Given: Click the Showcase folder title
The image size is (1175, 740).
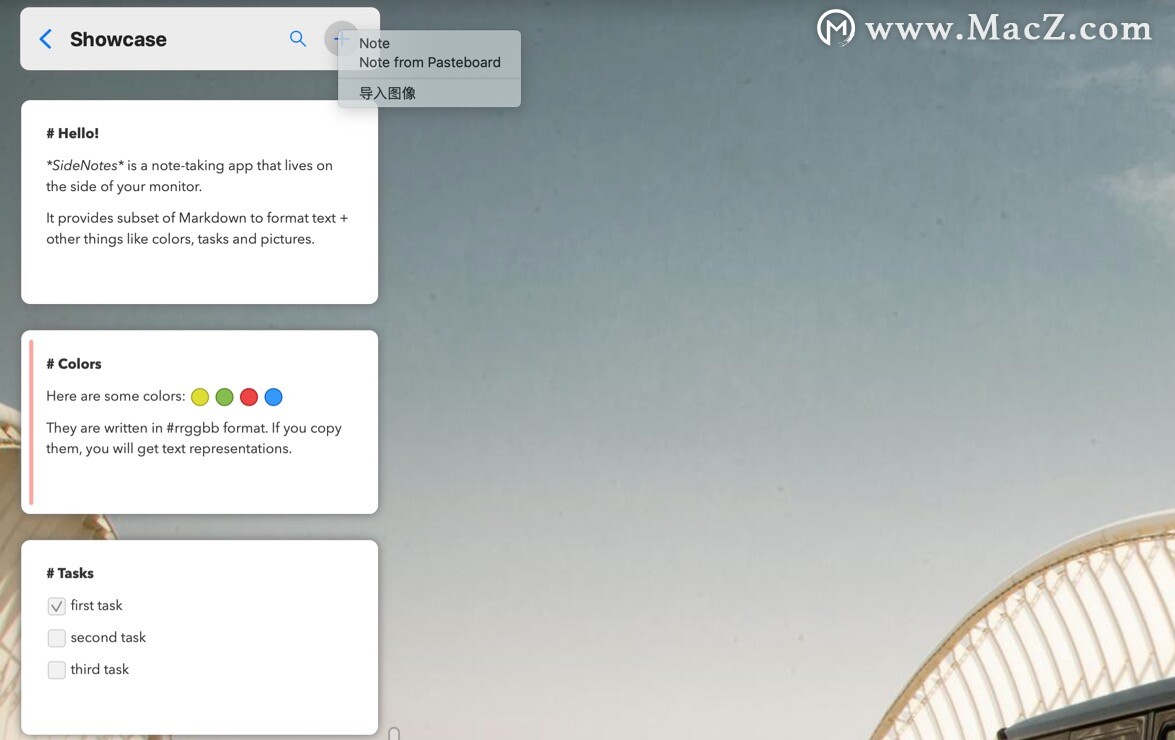Looking at the screenshot, I should click(118, 40).
